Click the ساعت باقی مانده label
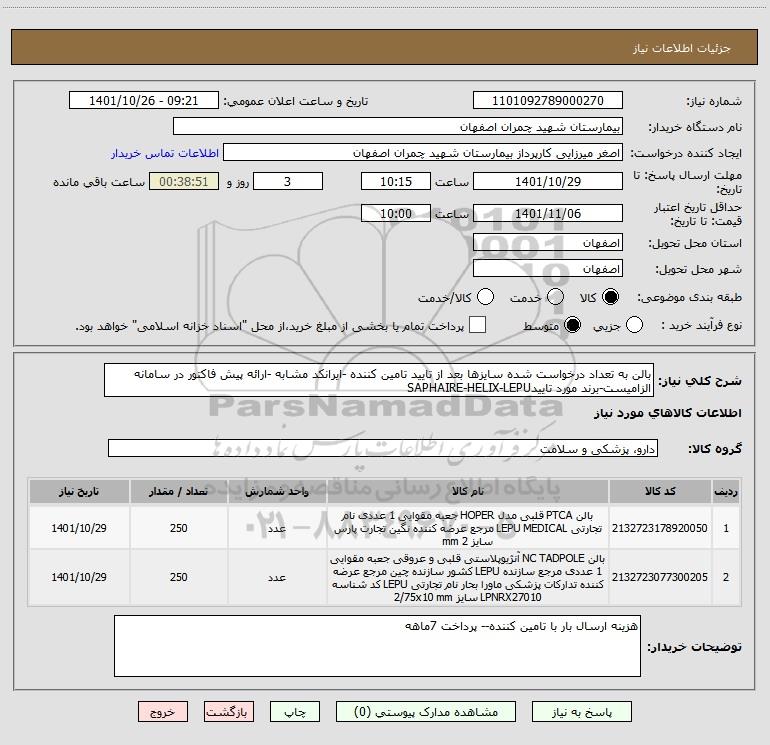 point(99,182)
